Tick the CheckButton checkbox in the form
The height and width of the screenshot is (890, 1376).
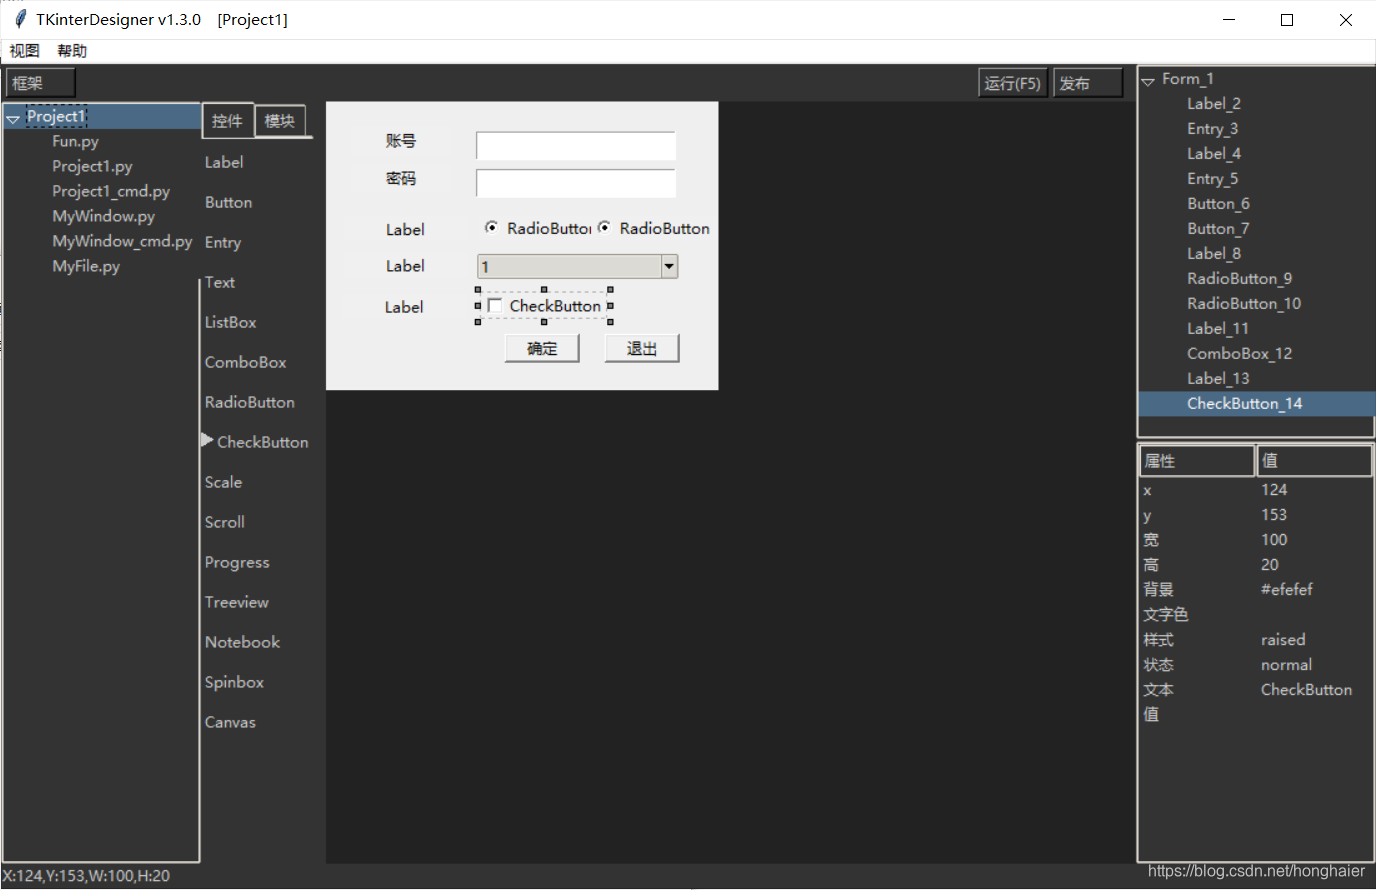click(x=494, y=305)
